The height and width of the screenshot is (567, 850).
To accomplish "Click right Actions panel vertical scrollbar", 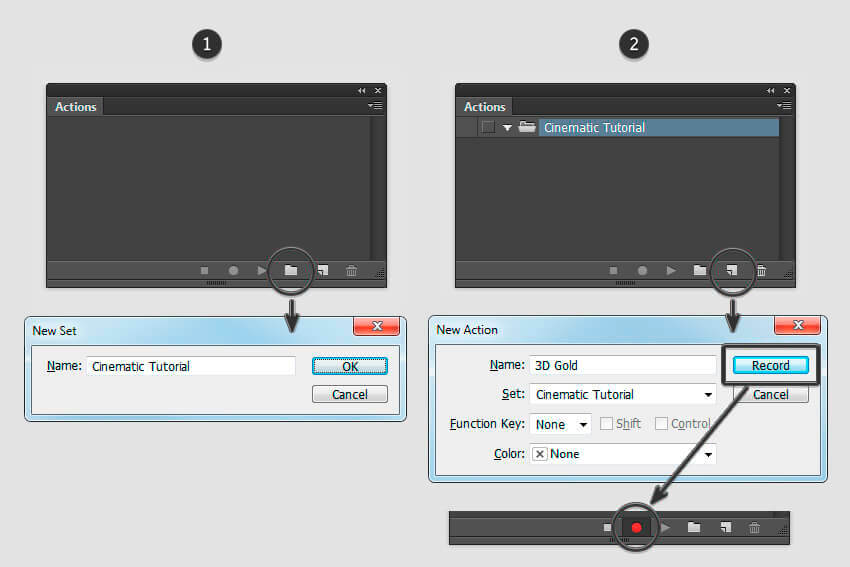I will [787, 188].
